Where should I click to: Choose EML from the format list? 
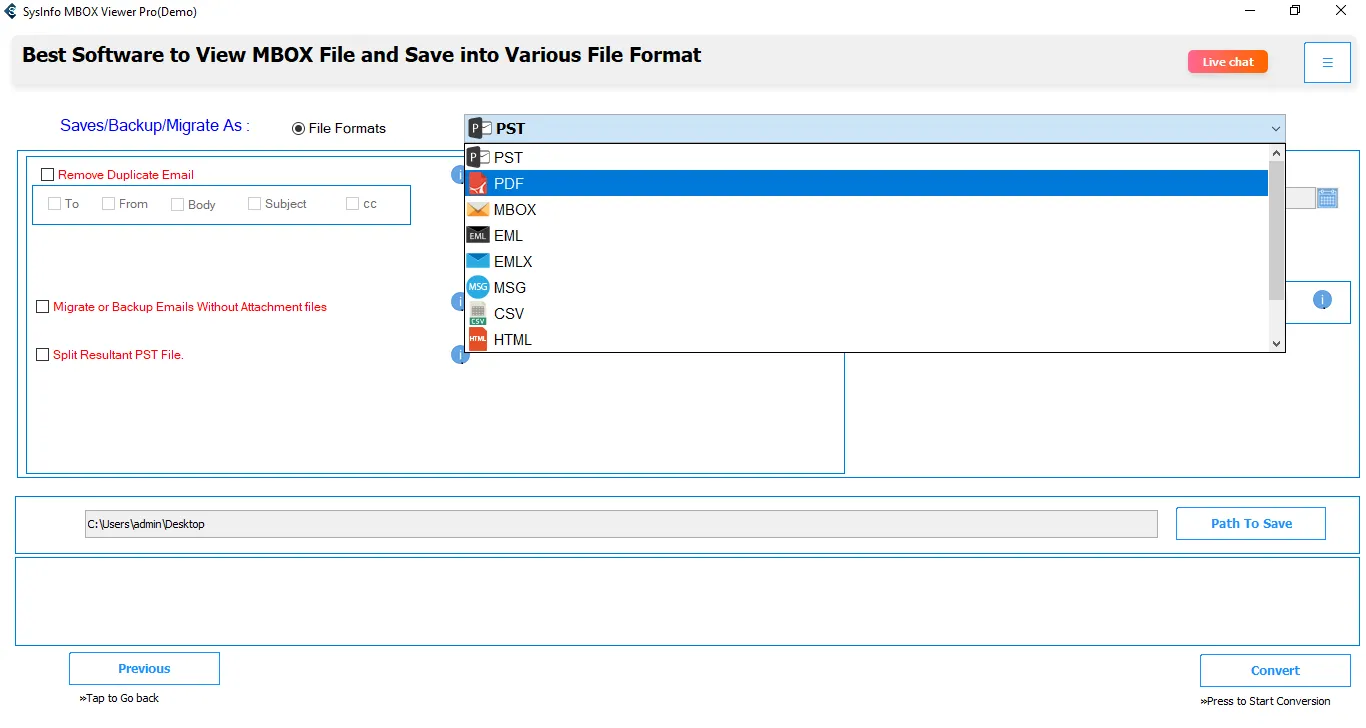[x=866, y=235]
